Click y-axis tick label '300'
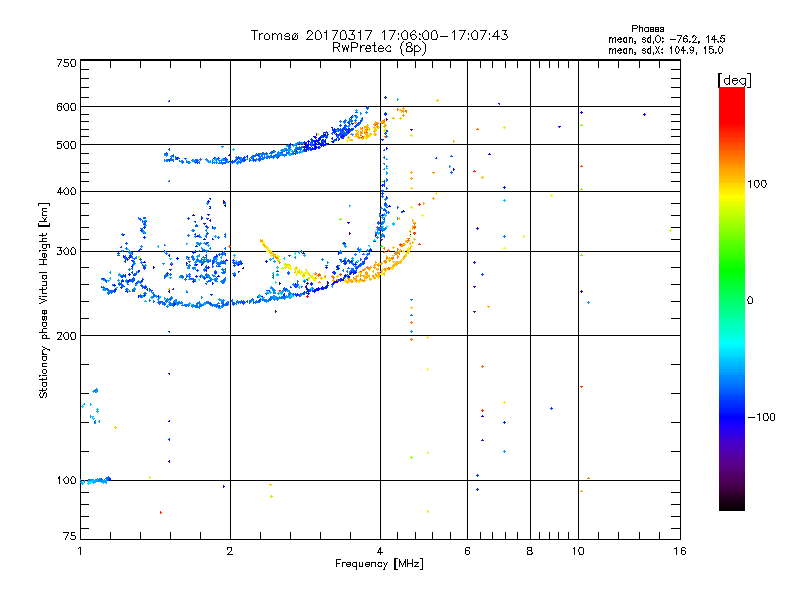The width and height of the screenshot is (800, 600). tap(66, 251)
